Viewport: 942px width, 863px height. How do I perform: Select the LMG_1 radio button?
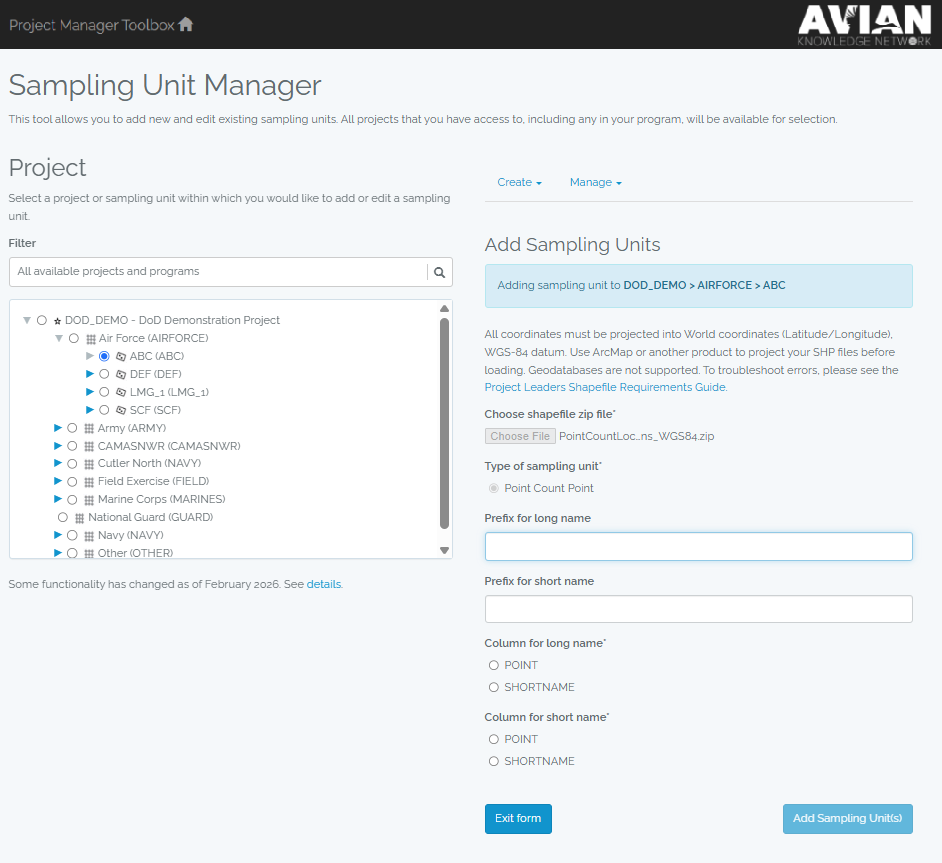coord(104,392)
